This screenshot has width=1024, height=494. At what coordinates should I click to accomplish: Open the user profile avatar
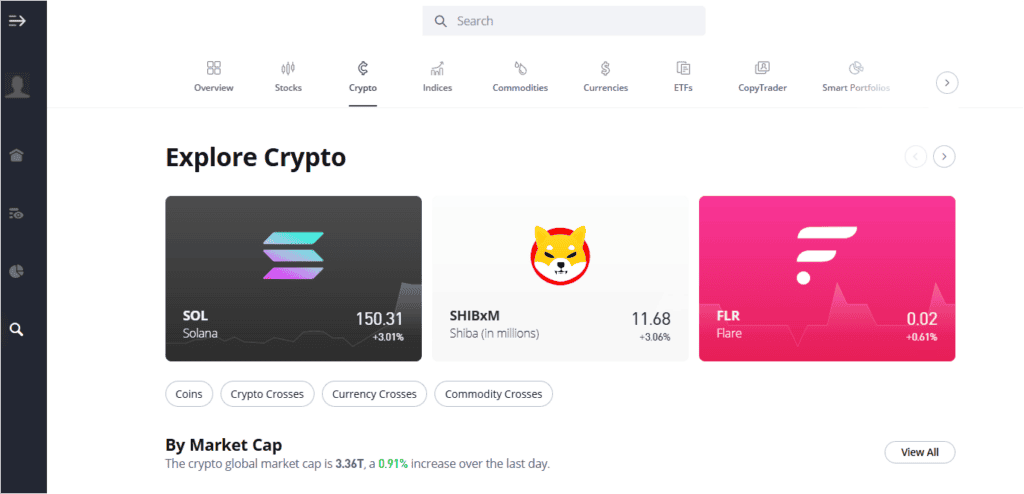[17, 86]
